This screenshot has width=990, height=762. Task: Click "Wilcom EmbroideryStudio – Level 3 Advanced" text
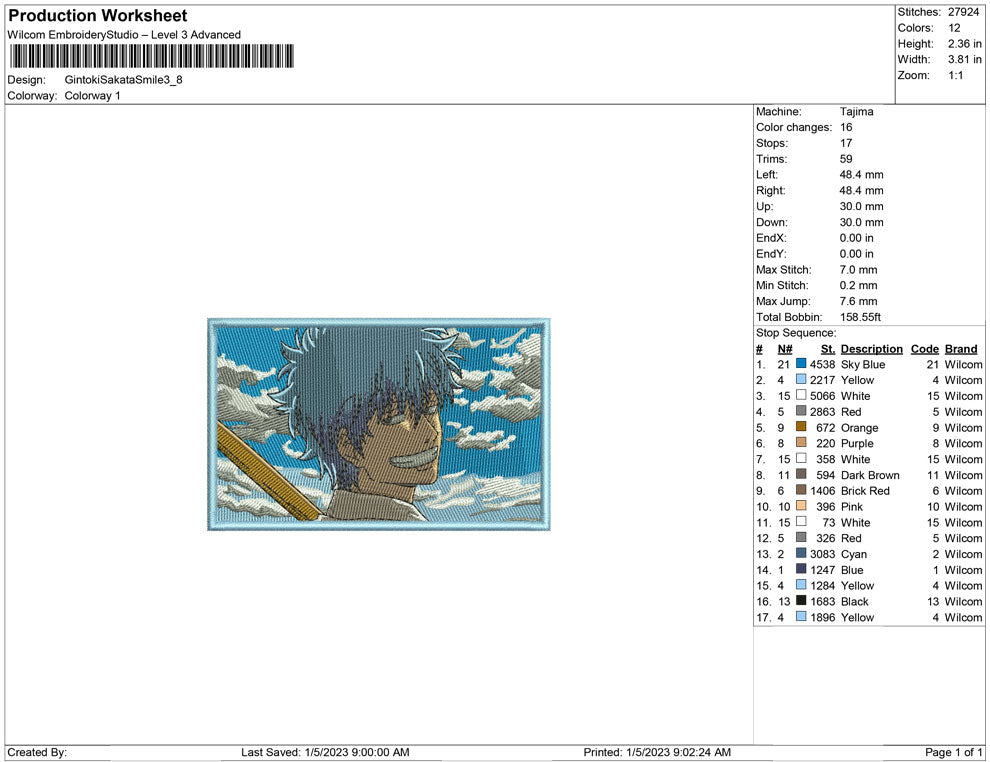point(124,35)
